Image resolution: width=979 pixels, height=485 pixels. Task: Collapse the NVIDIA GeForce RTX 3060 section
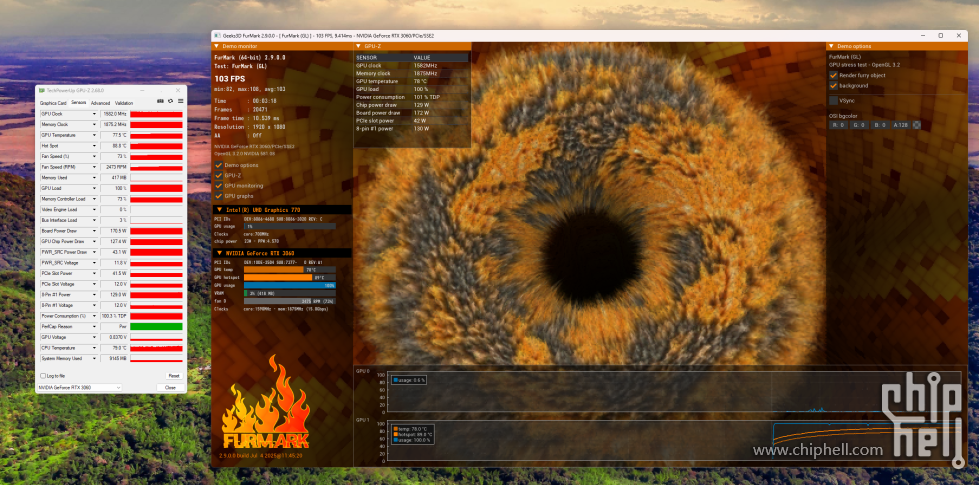point(219,253)
